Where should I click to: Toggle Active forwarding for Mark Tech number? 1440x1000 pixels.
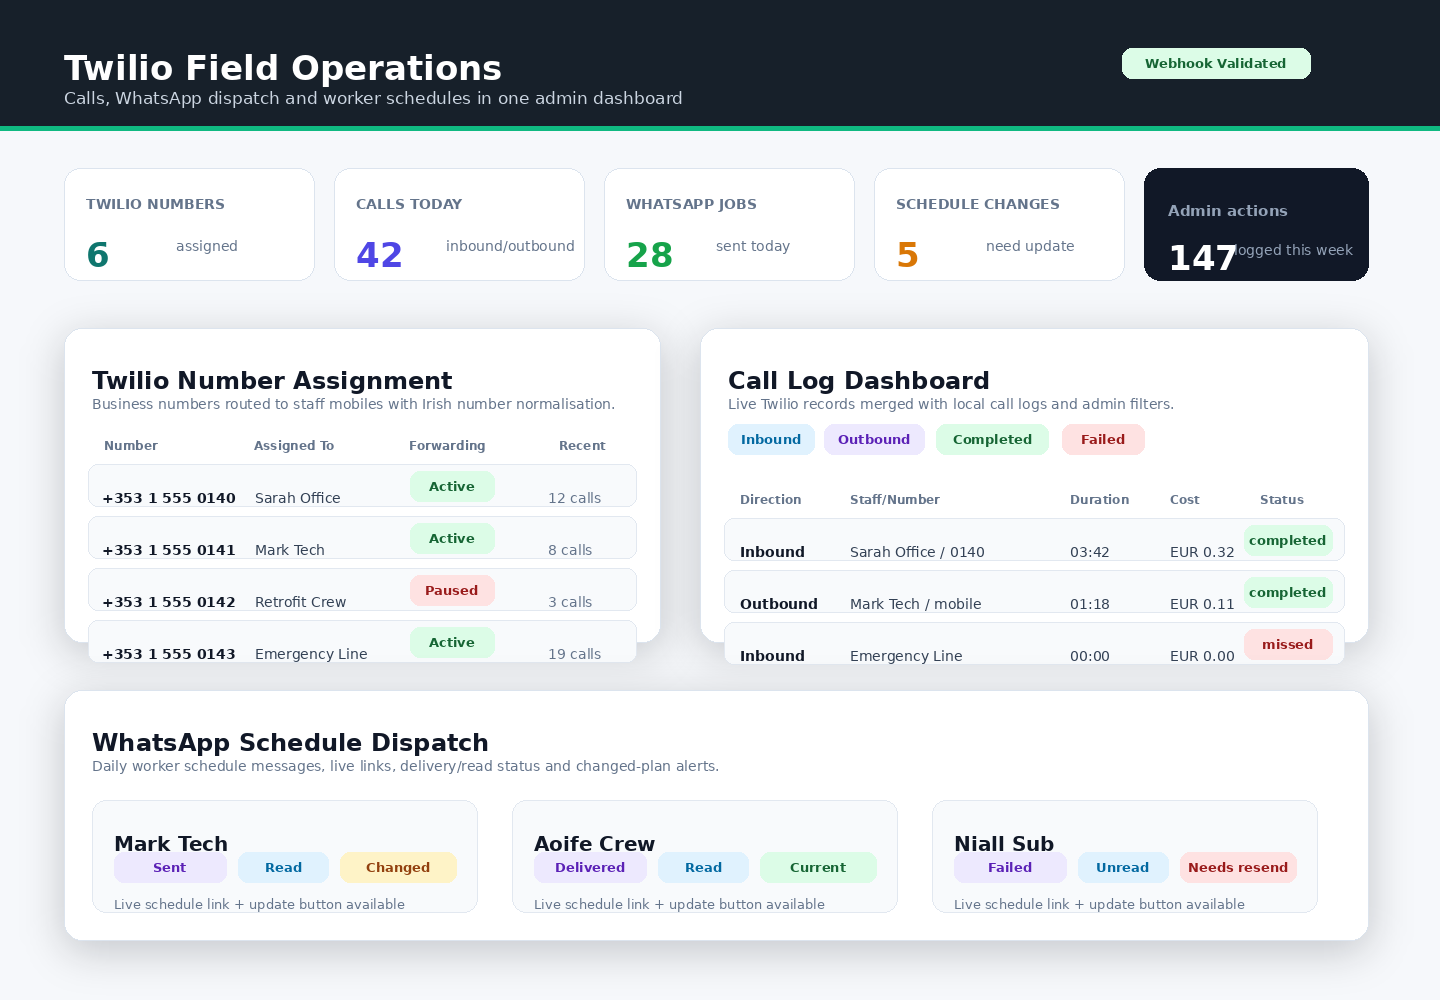[452, 538]
